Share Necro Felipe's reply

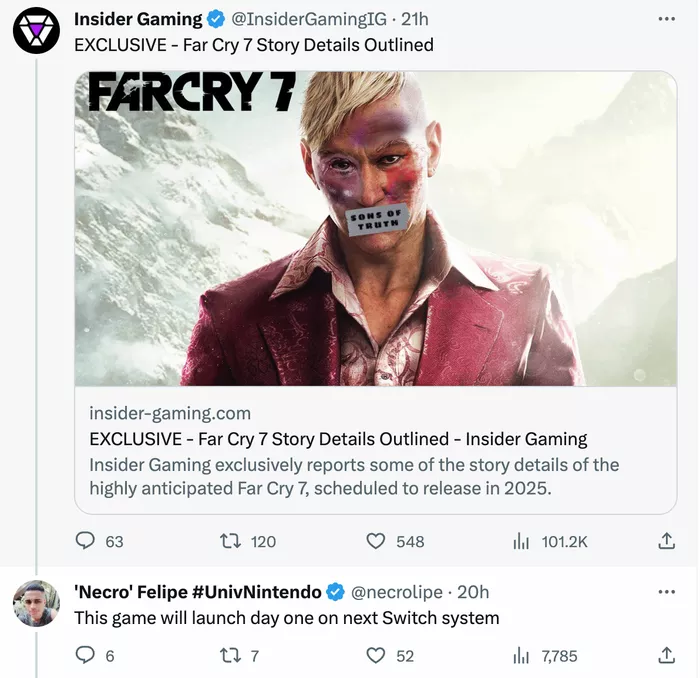click(667, 656)
